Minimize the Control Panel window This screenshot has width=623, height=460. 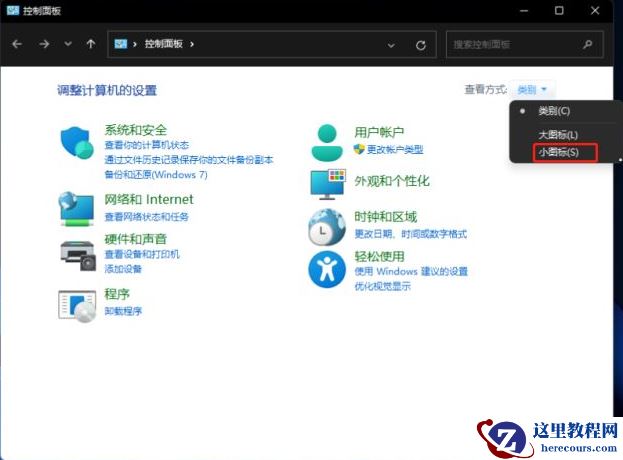point(524,11)
